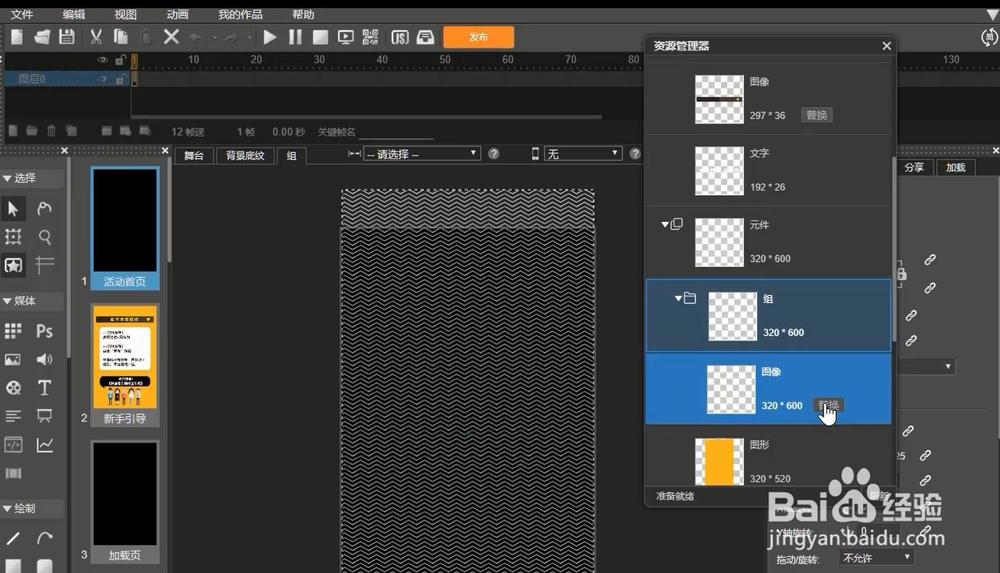Click the 关键帧名 input field
The image size is (1000, 573).
(396, 132)
